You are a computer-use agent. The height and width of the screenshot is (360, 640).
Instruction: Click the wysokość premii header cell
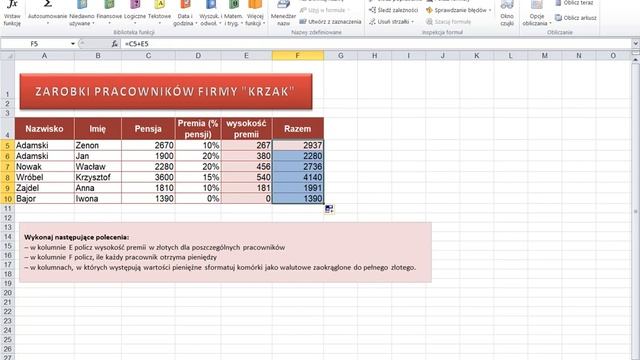246,129
